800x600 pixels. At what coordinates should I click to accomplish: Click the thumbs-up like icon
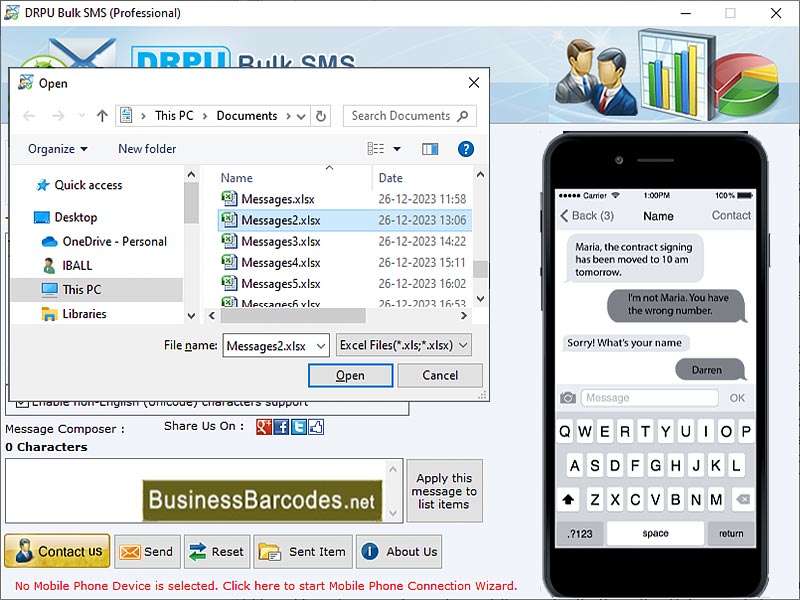click(x=316, y=427)
